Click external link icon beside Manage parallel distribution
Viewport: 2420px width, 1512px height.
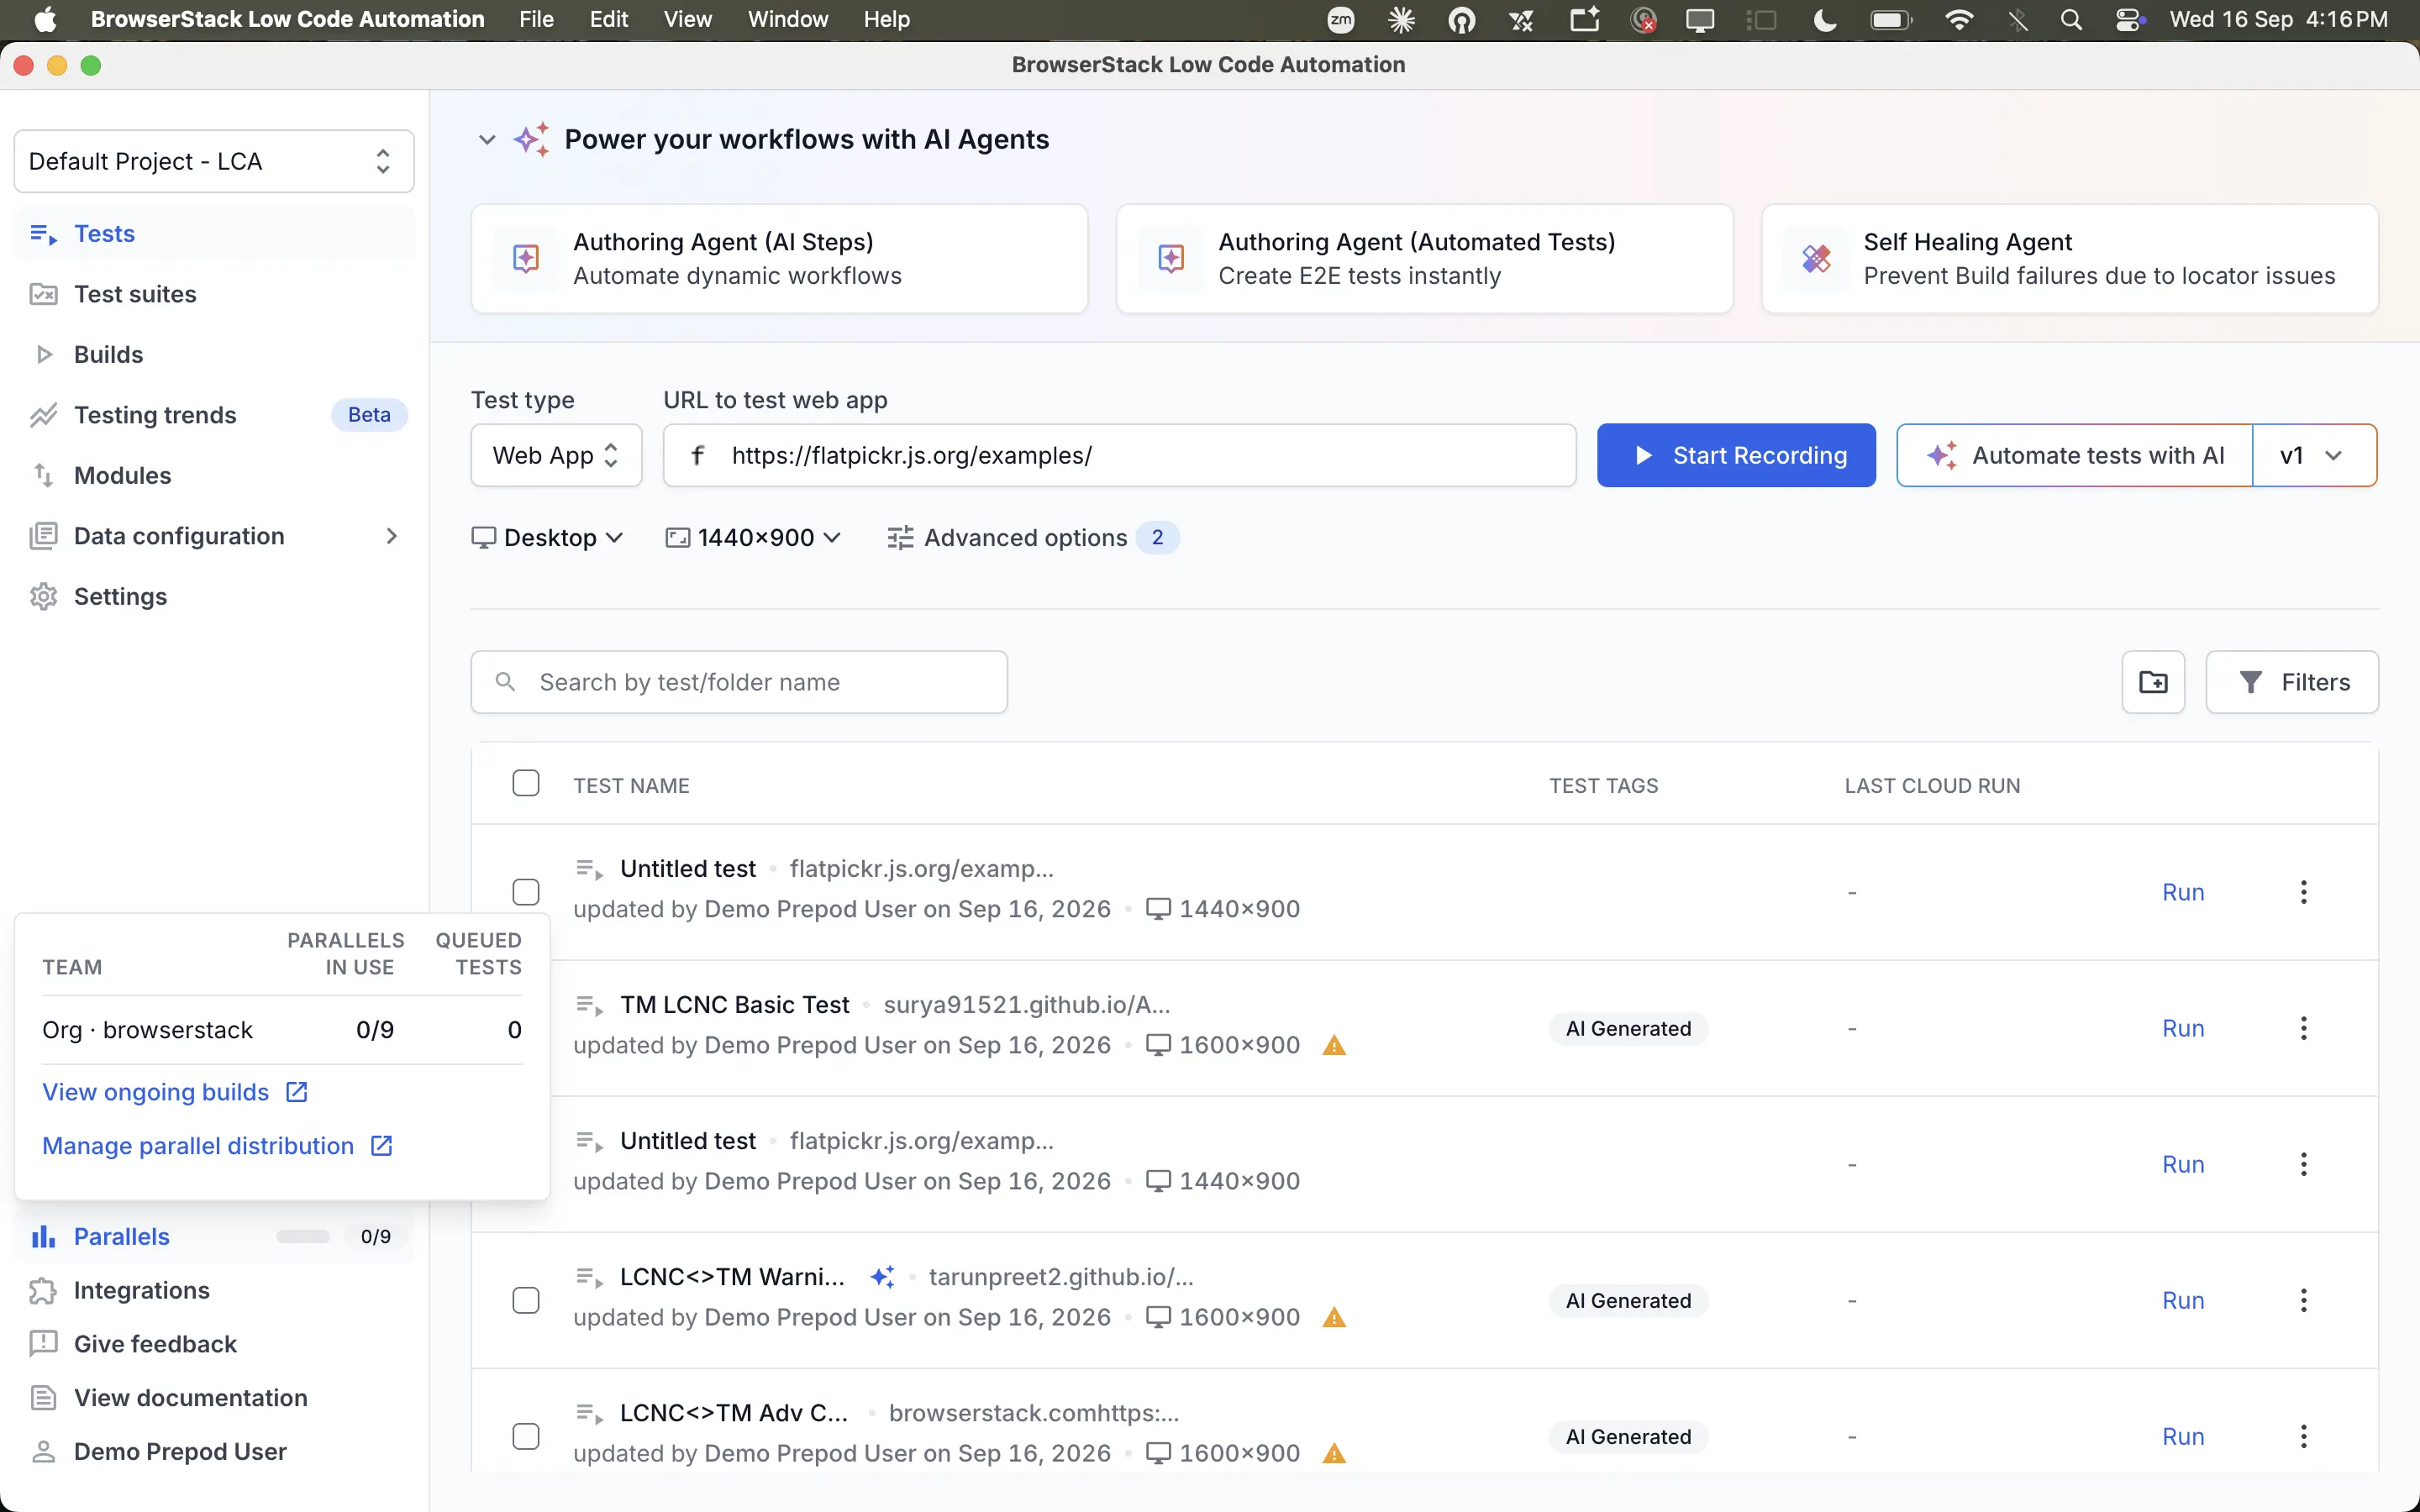coord(382,1146)
